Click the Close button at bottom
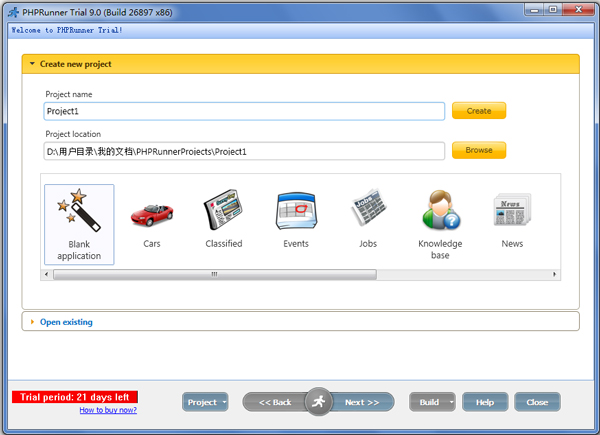 click(537, 402)
